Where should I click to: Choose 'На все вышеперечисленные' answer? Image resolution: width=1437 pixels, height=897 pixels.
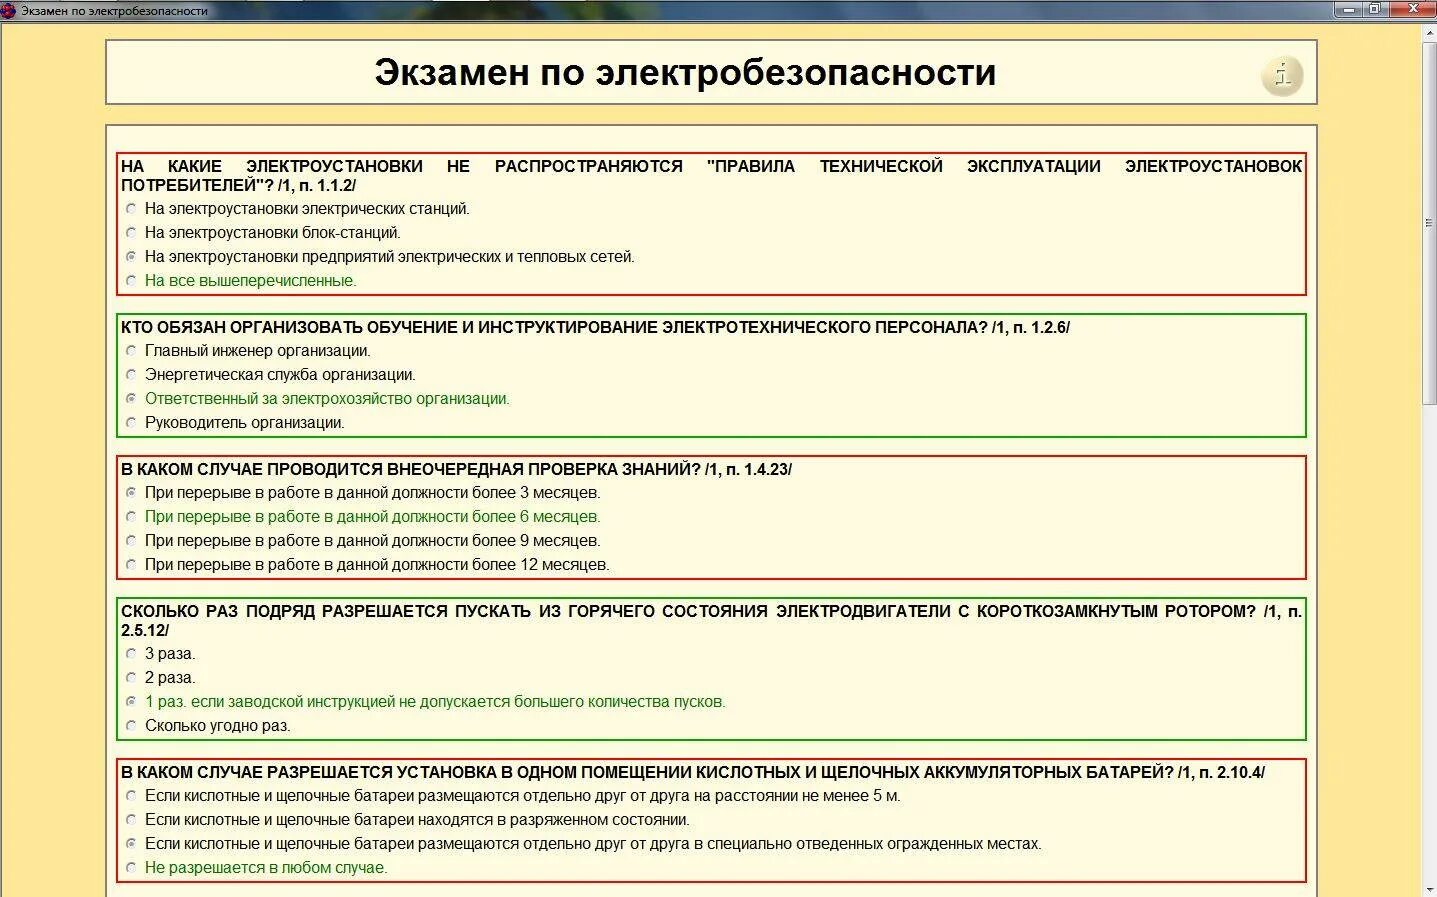(x=131, y=281)
